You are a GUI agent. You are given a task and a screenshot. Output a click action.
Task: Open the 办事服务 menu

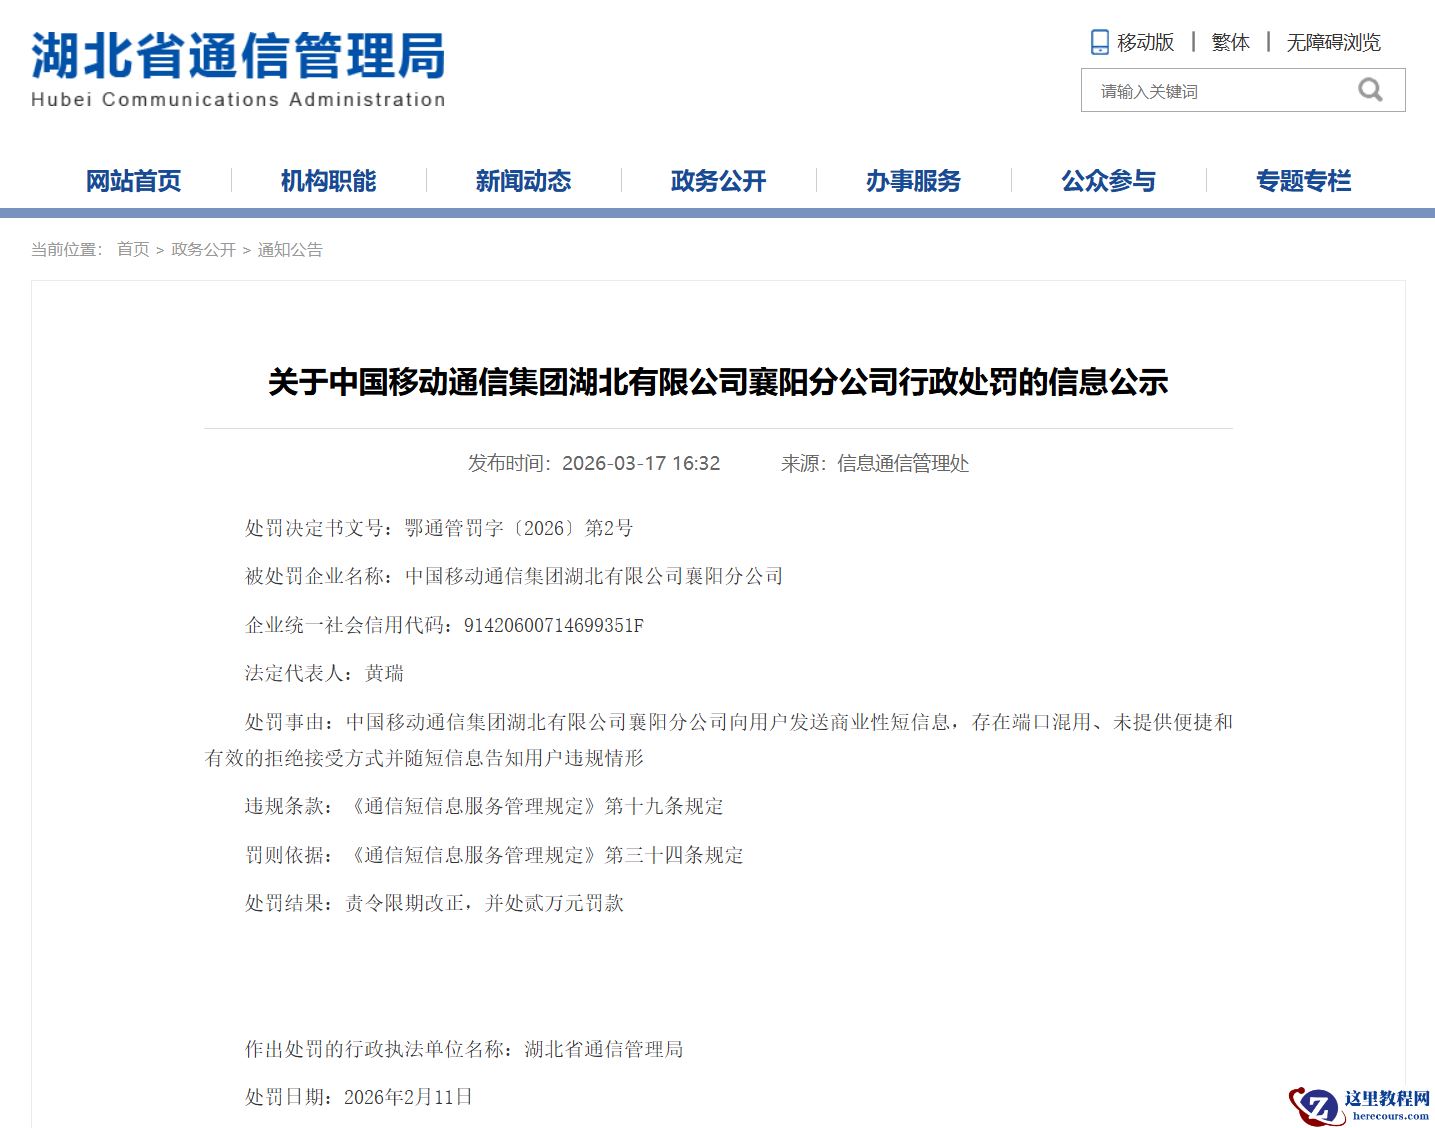(913, 181)
